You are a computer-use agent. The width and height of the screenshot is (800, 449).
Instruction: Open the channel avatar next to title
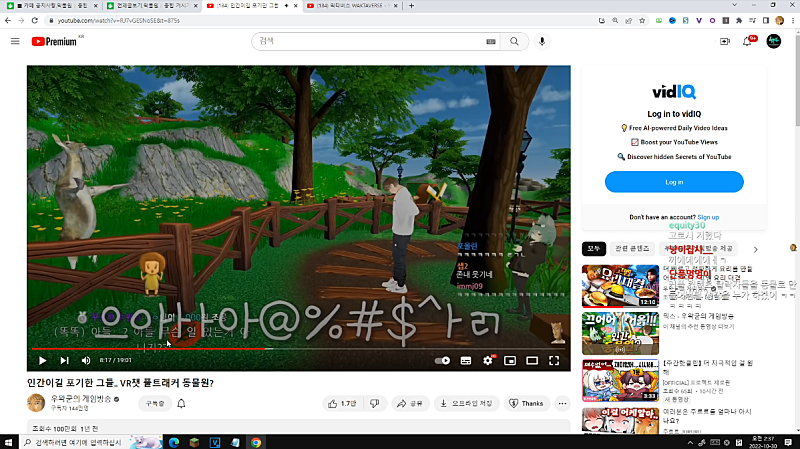click(x=36, y=403)
